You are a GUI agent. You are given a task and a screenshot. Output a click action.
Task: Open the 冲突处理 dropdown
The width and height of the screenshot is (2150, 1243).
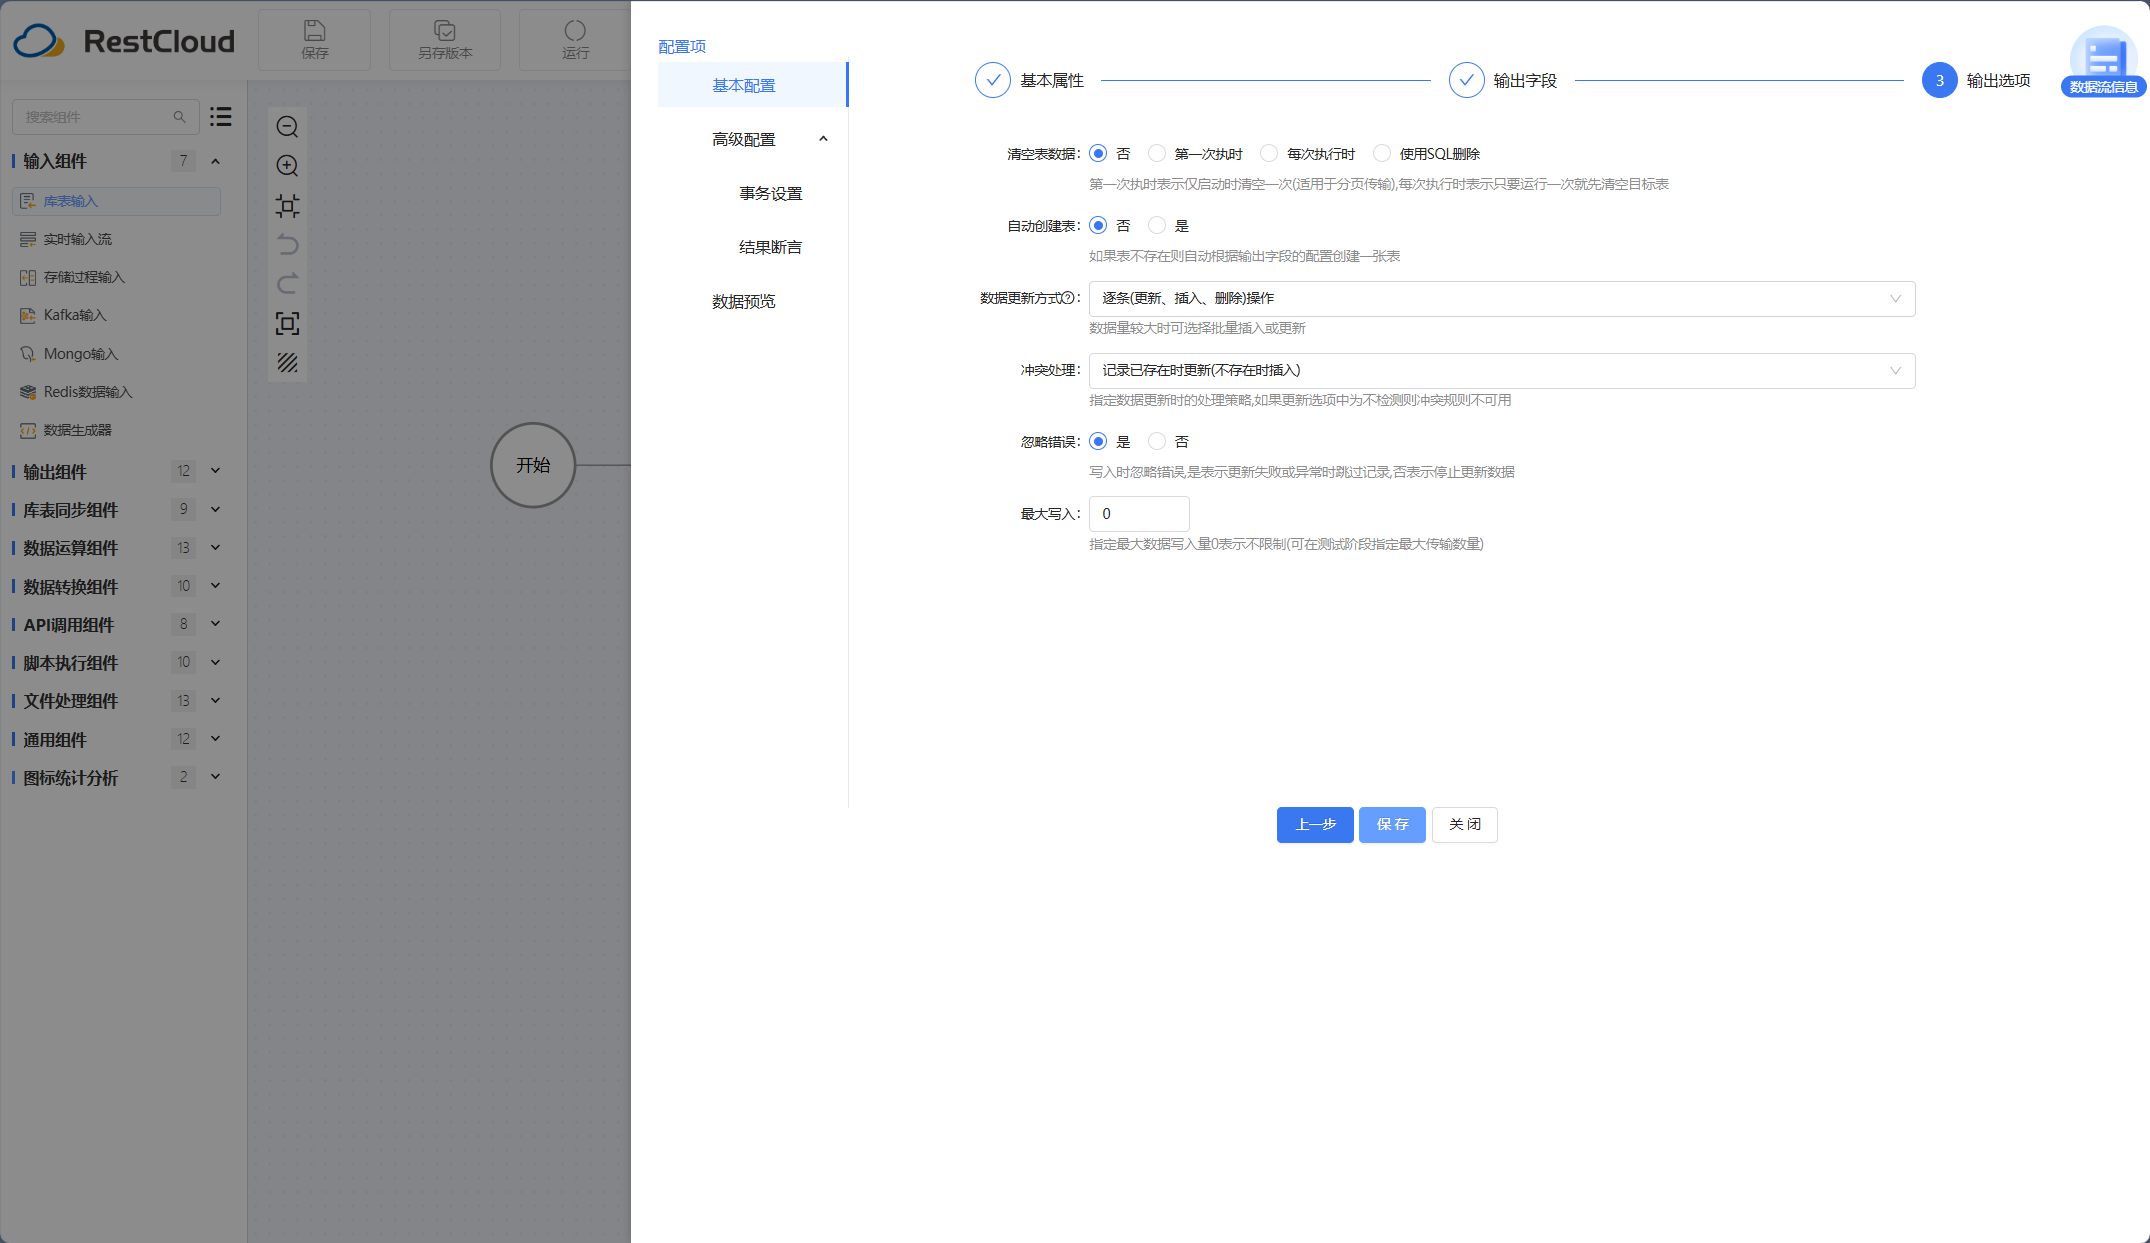[1502, 371]
